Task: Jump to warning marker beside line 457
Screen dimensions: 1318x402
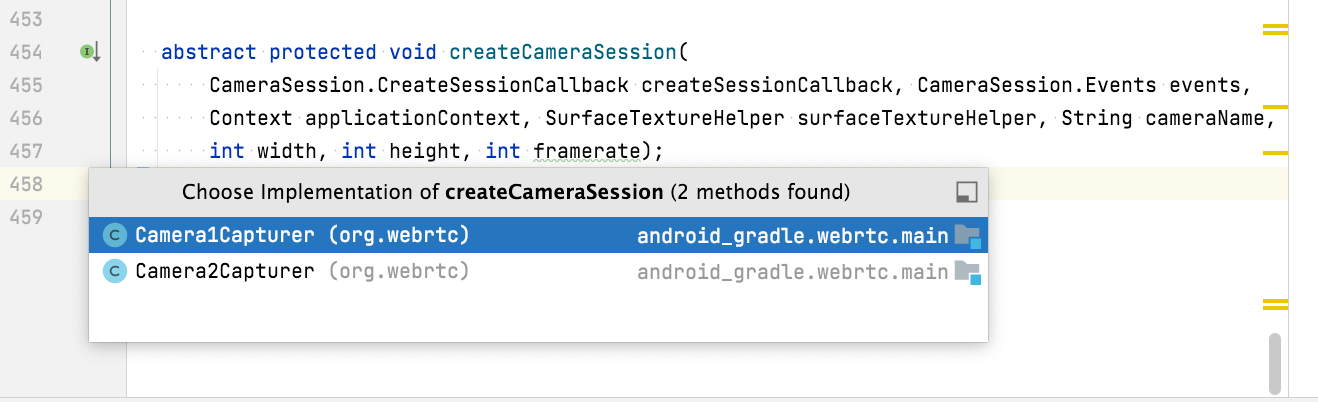Action: (x=1275, y=153)
